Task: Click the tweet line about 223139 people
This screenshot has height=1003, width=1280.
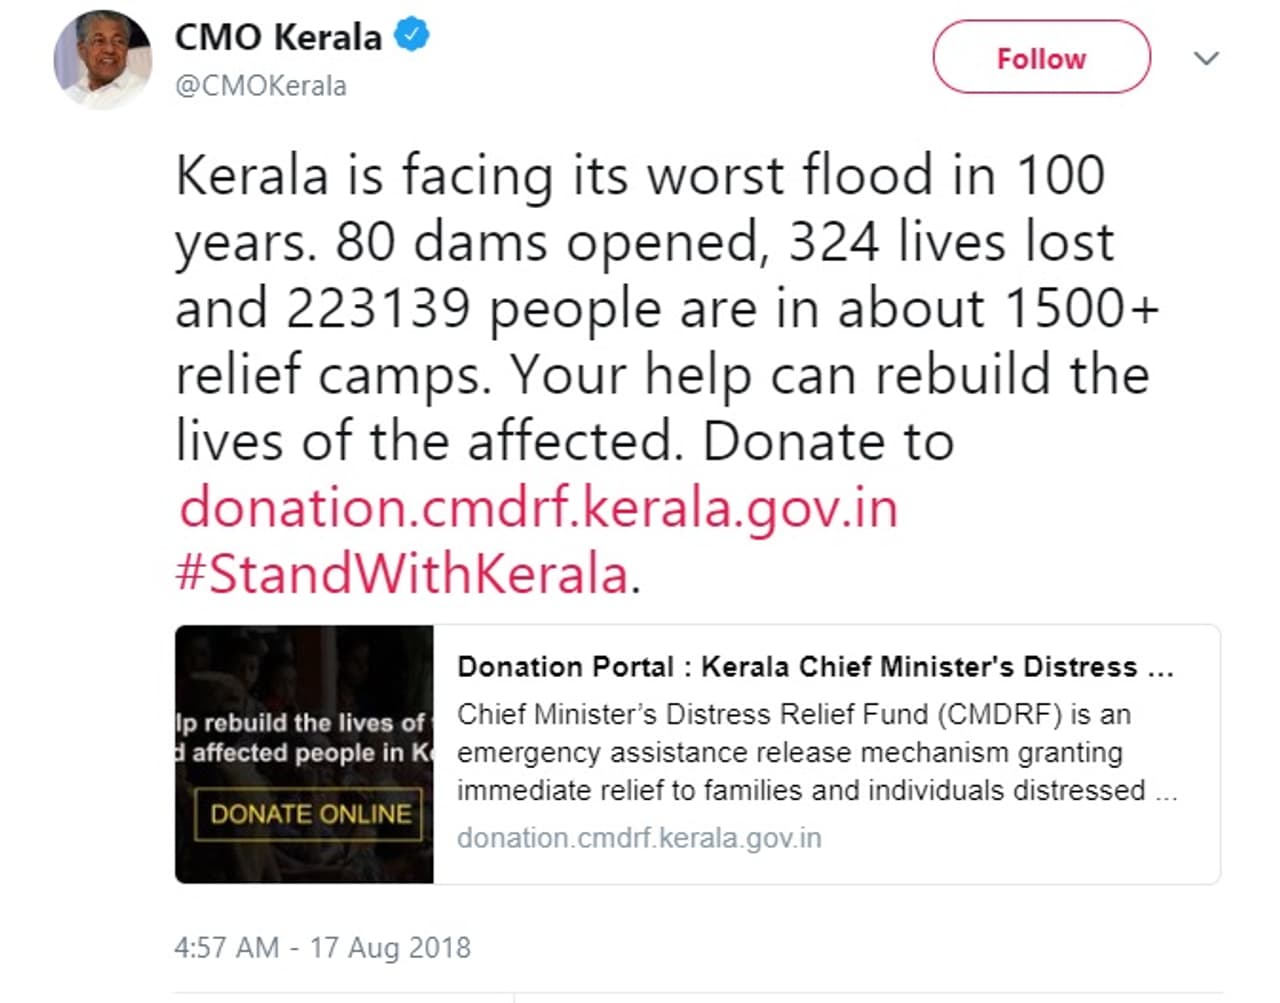Action: click(666, 308)
